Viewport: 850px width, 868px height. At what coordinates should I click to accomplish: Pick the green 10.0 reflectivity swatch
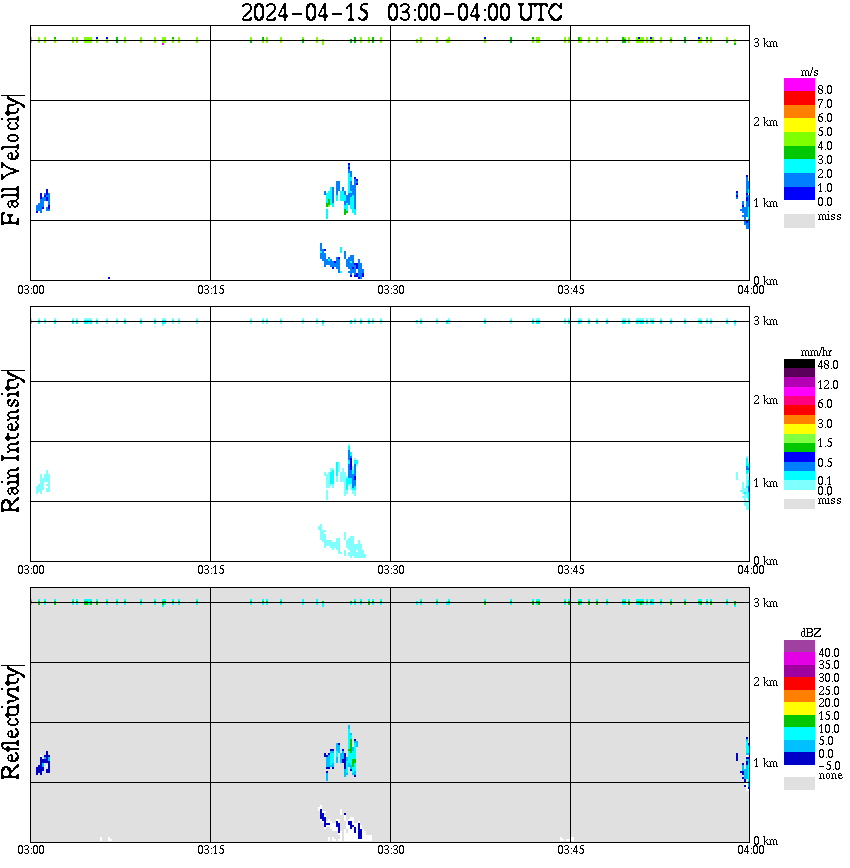(799, 721)
